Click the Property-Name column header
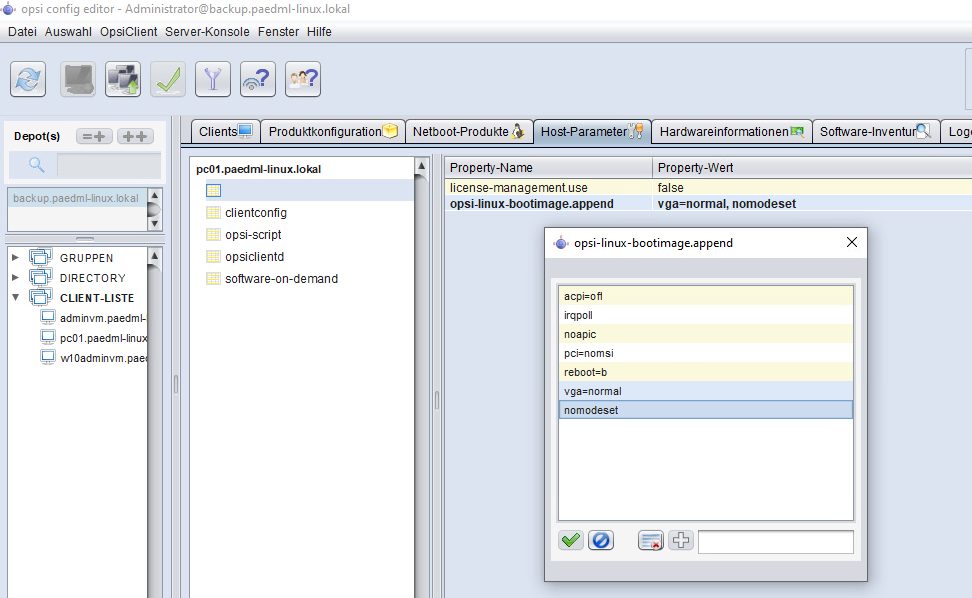Screen dimensions: 972x598 pos(549,167)
